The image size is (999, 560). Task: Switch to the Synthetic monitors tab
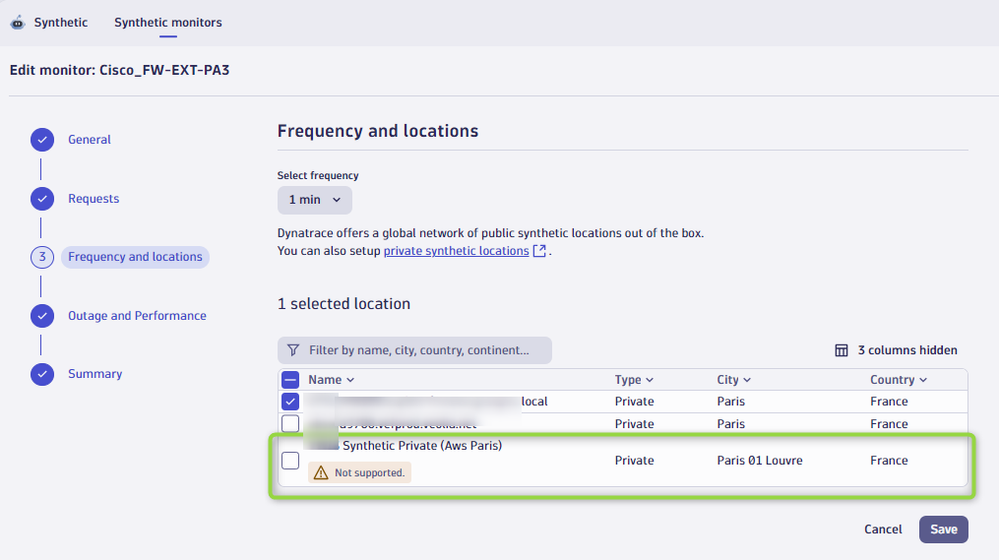(x=168, y=22)
